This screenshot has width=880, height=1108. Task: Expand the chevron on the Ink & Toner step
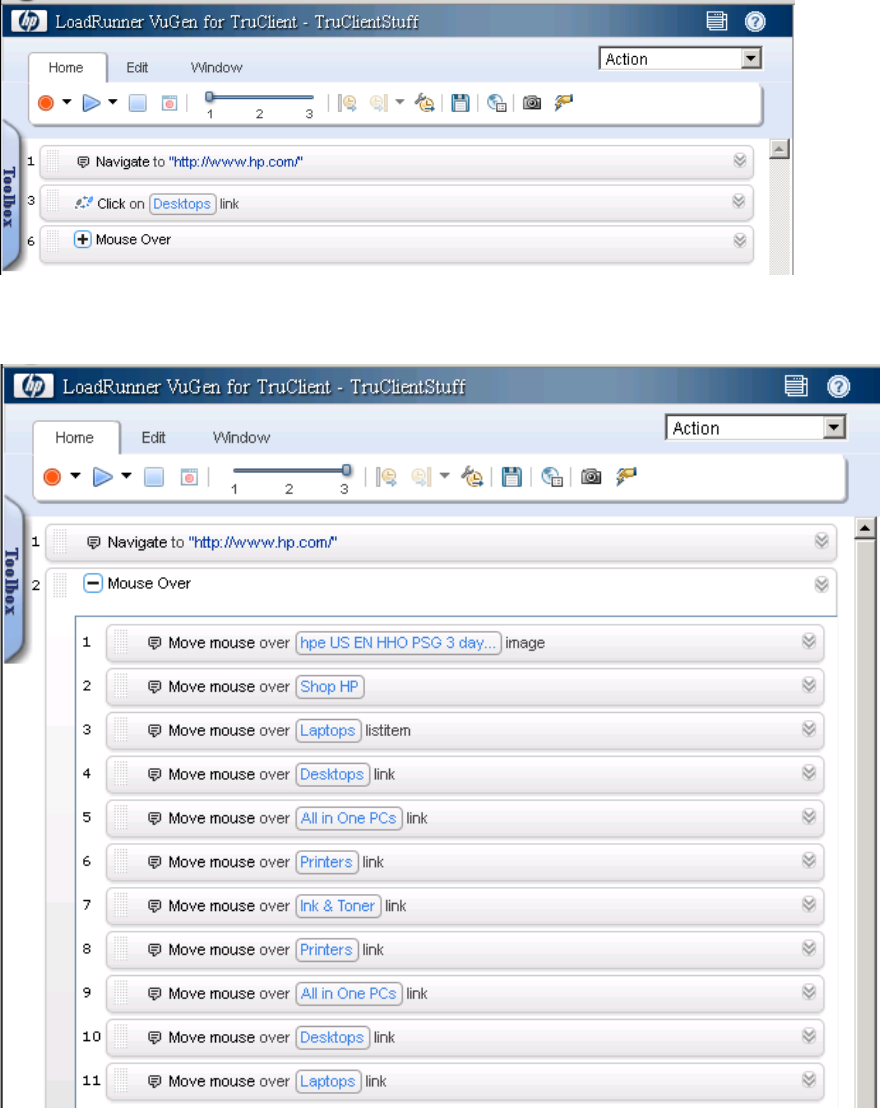point(809,904)
